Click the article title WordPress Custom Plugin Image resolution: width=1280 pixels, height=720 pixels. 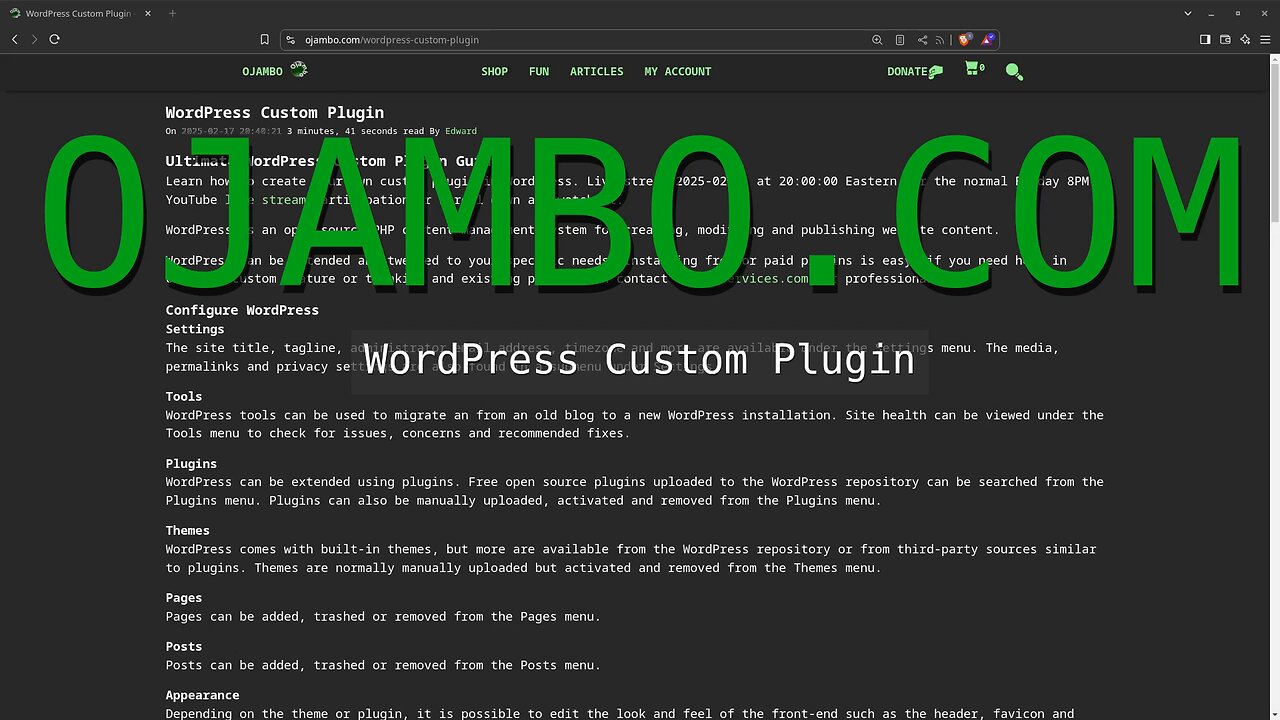pyautogui.click(x=275, y=112)
